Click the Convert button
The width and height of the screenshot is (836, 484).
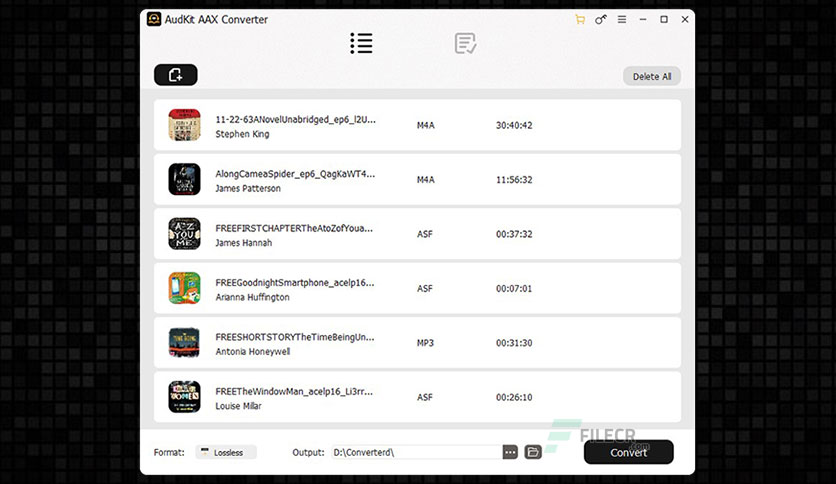point(629,452)
